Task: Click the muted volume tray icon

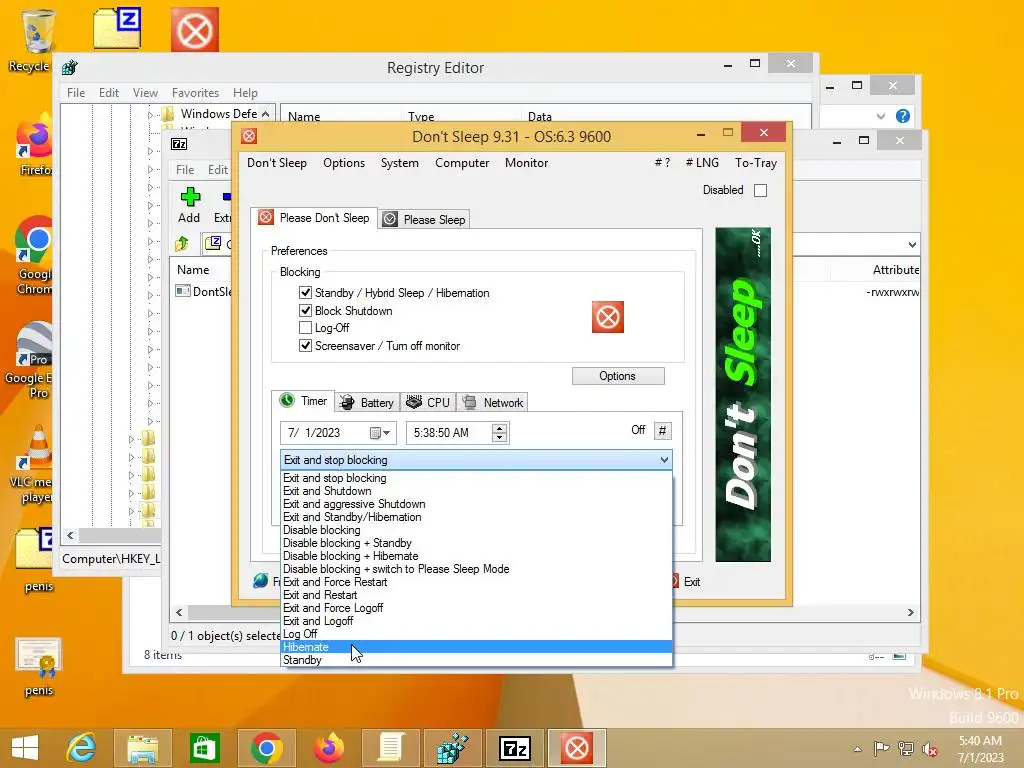Action: [x=930, y=749]
